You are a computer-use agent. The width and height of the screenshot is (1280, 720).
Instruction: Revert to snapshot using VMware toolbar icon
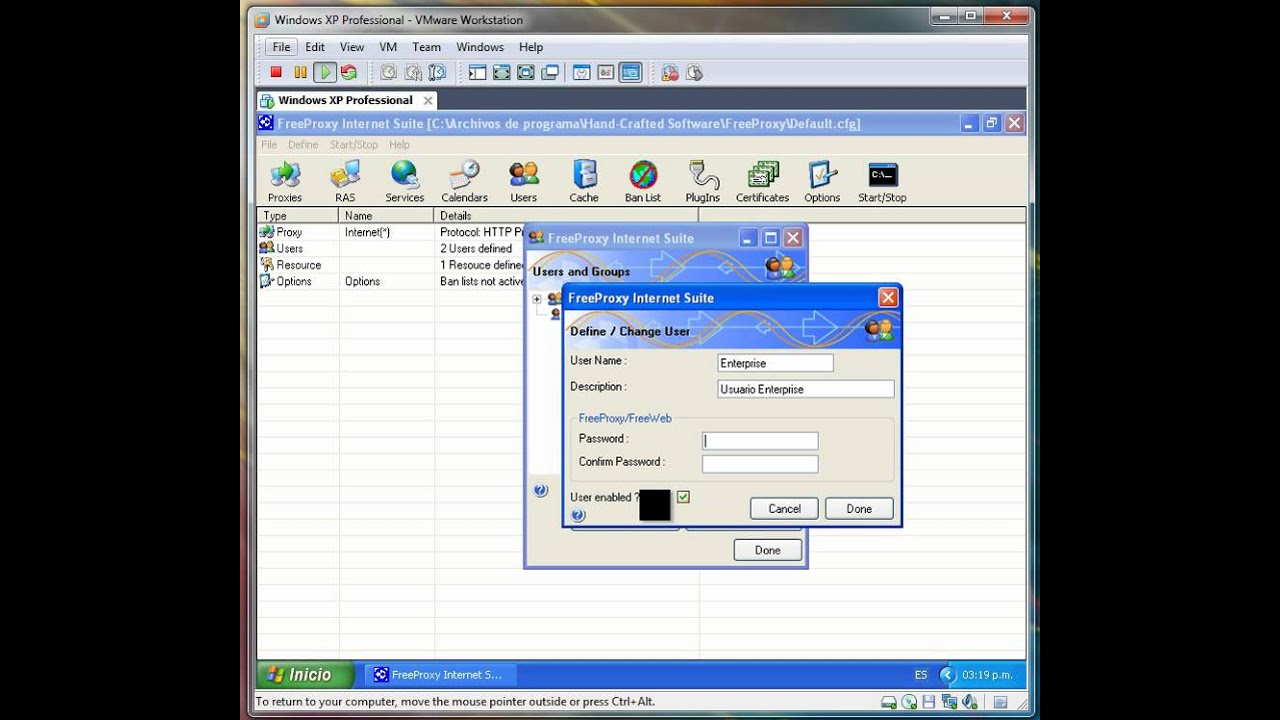[413, 72]
